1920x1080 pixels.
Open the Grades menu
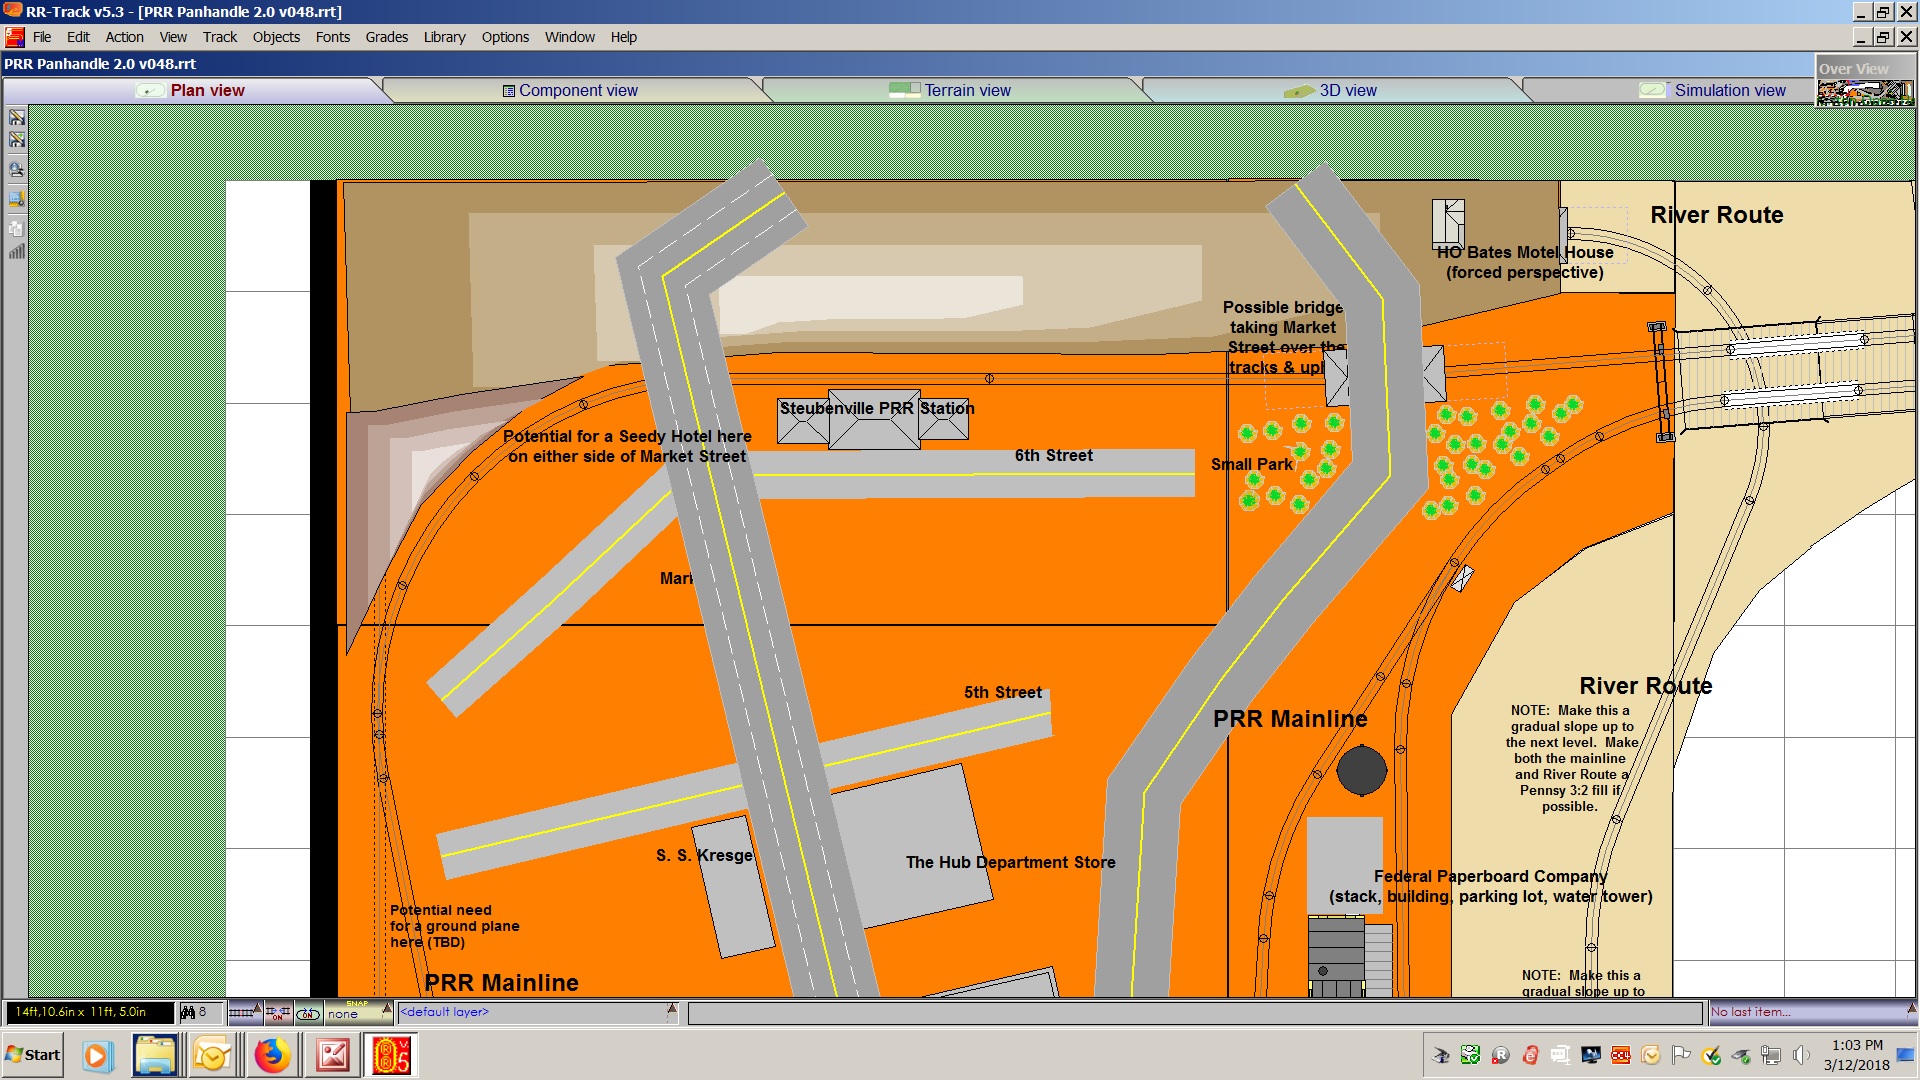point(386,37)
